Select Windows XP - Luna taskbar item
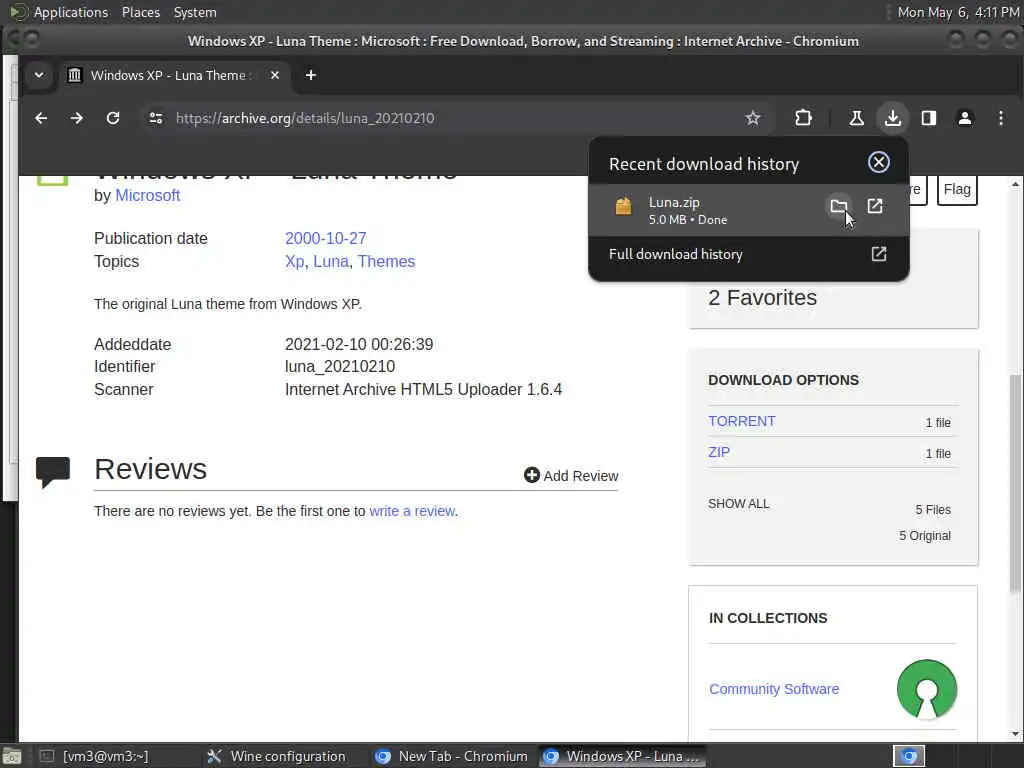 (622, 756)
